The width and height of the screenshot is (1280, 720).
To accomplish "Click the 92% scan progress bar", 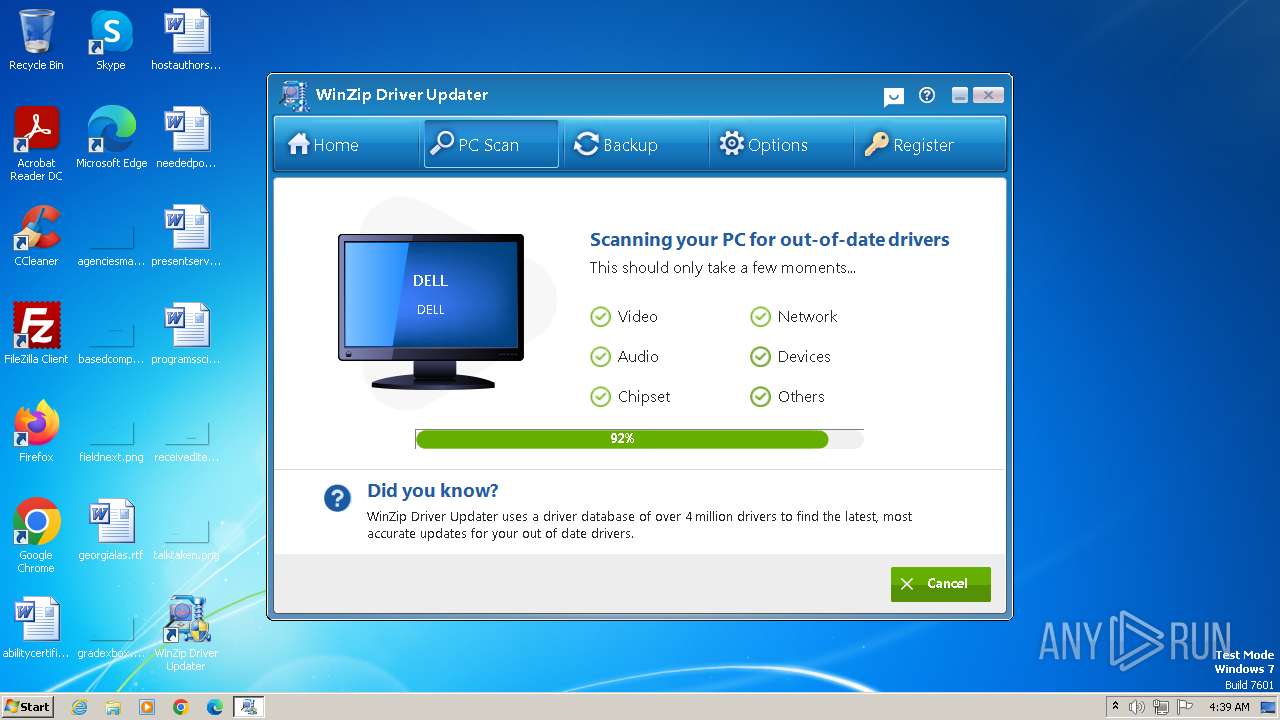I will point(639,439).
